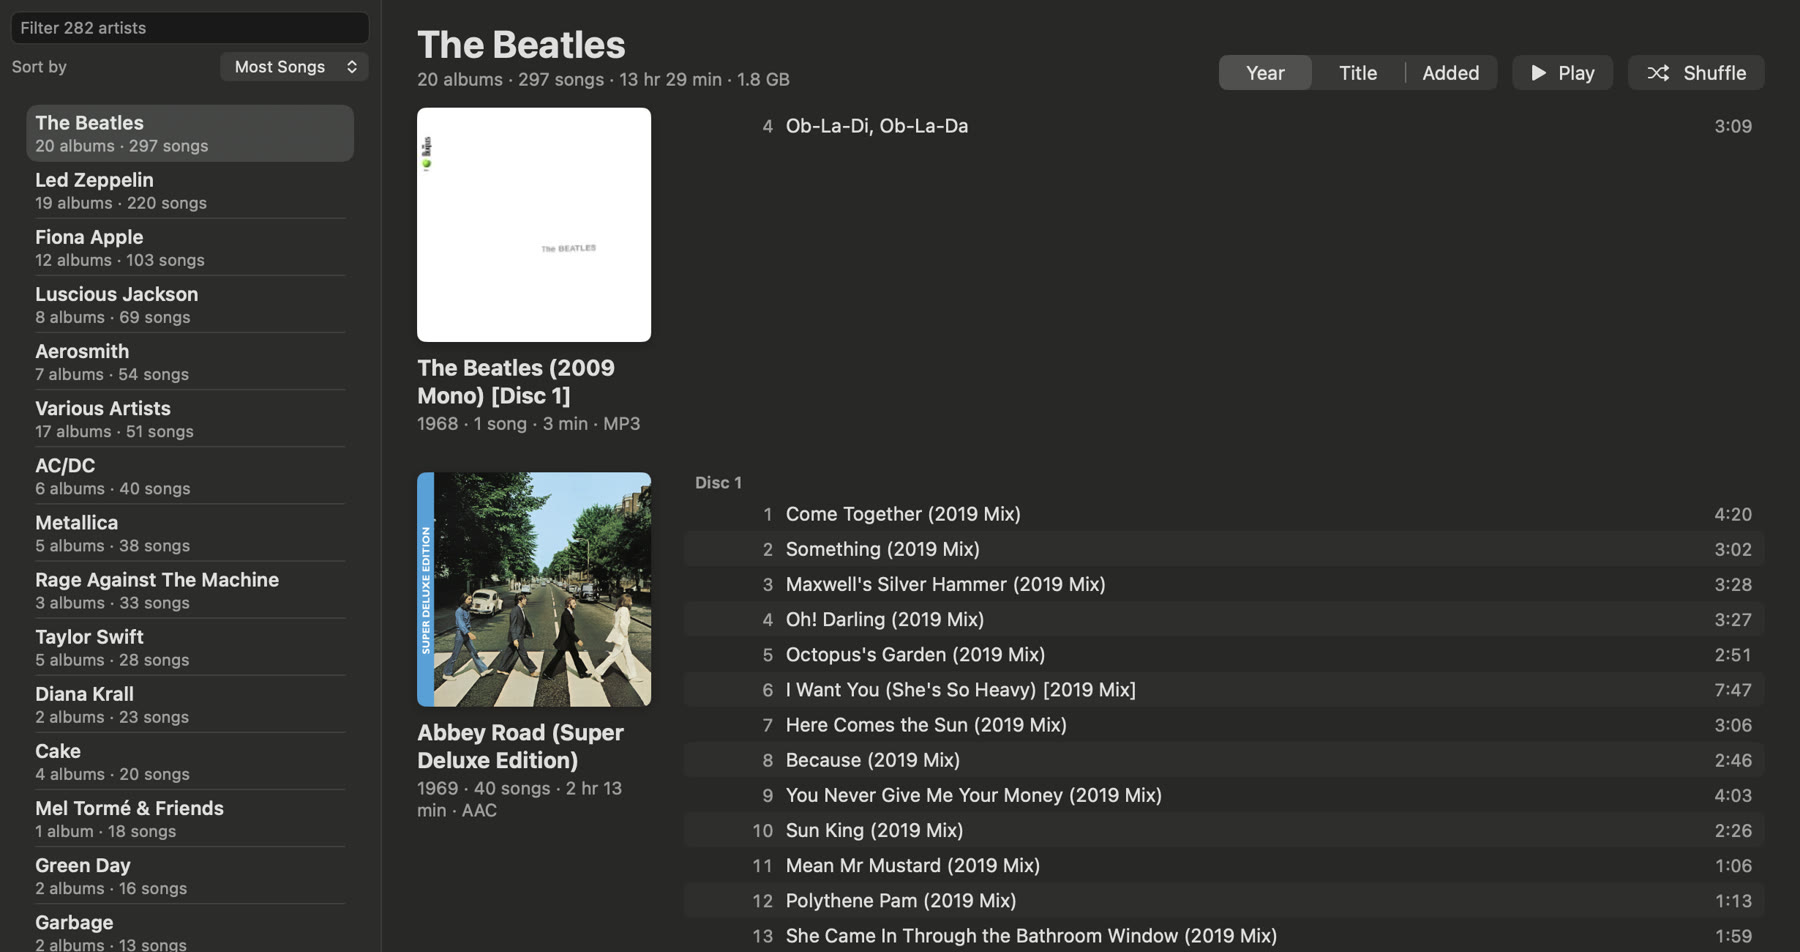Select You Never Give Me Your Money
Image resolution: width=1800 pixels, height=952 pixels.
pos(1224,795)
